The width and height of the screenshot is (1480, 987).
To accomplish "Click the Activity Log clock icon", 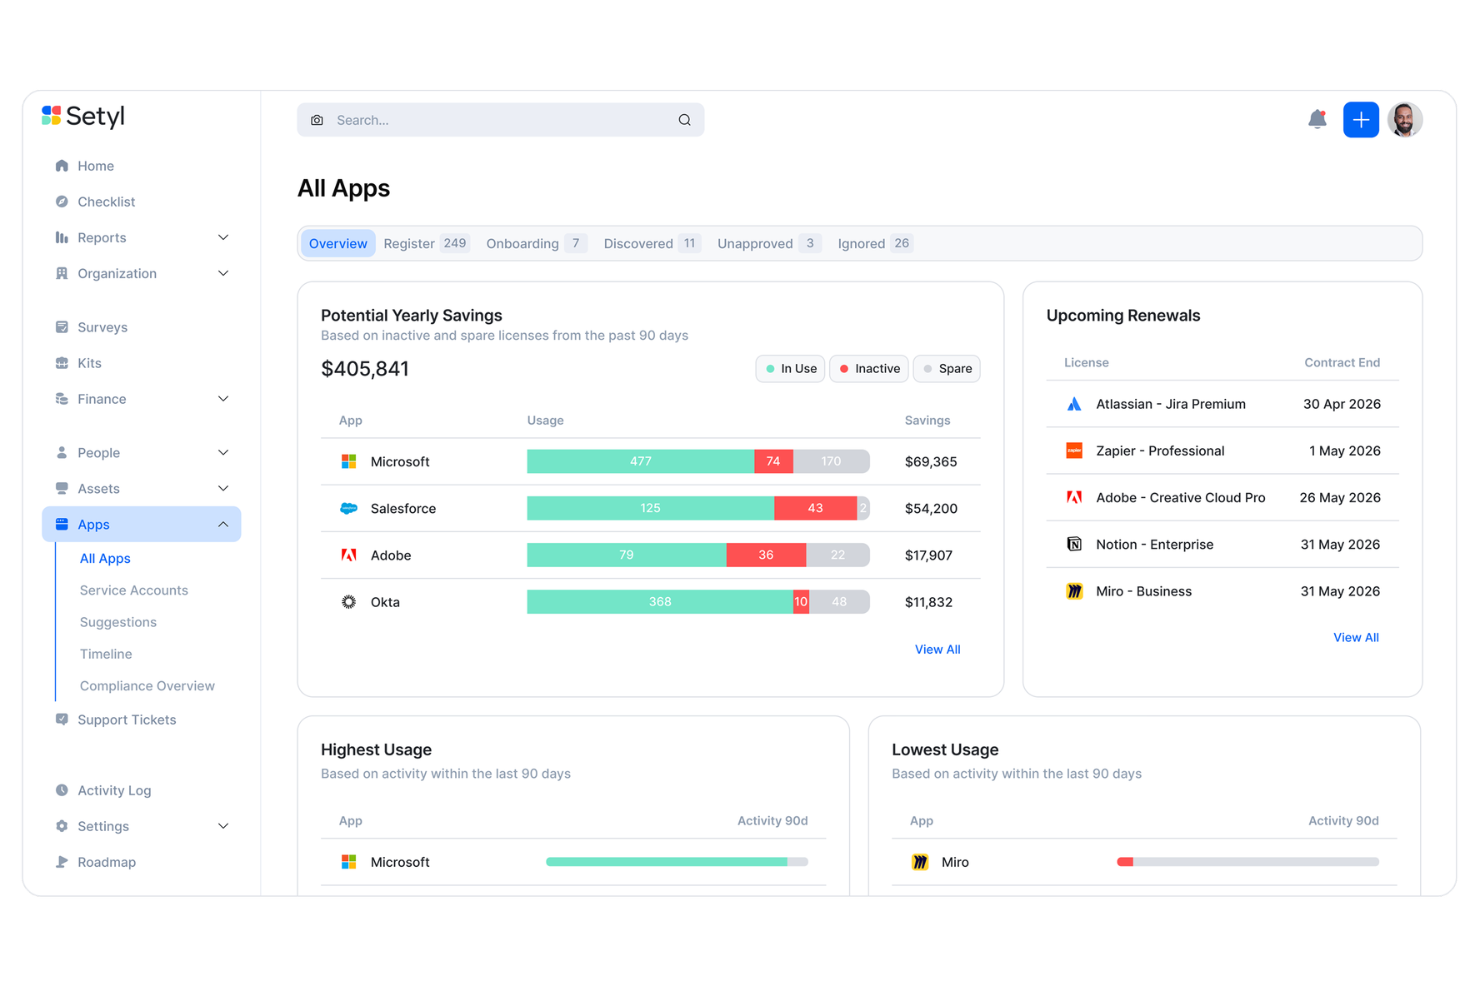I will point(62,791).
